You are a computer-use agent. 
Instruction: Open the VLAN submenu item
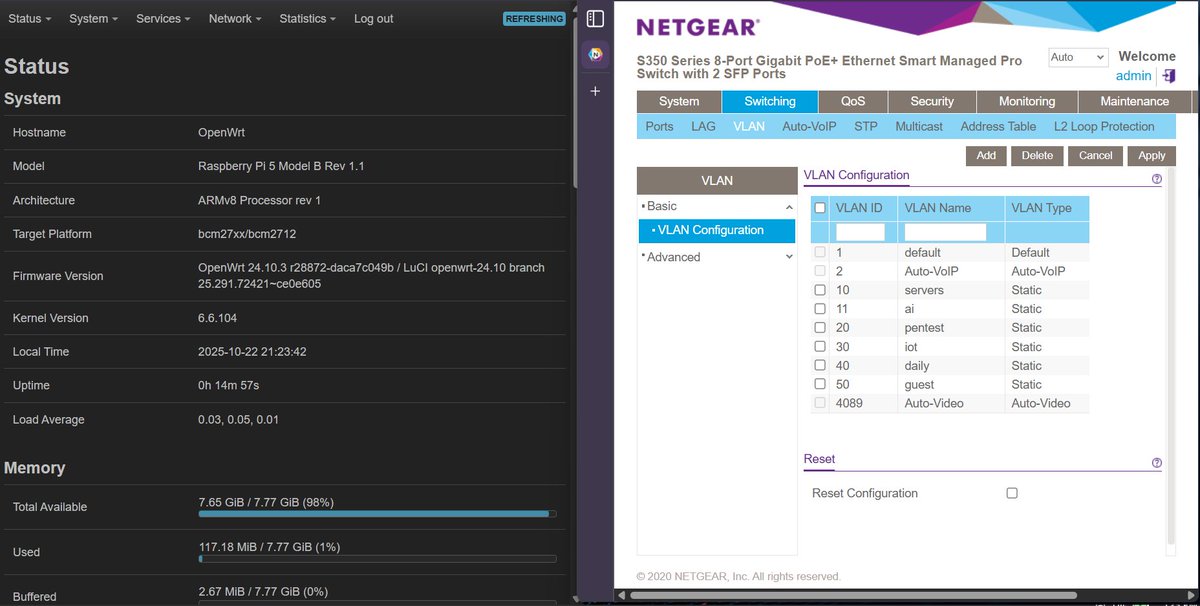[x=749, y=127]
